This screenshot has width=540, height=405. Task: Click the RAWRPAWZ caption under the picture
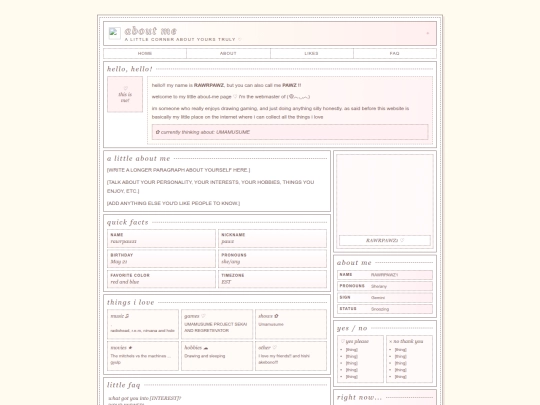(385, 240)
